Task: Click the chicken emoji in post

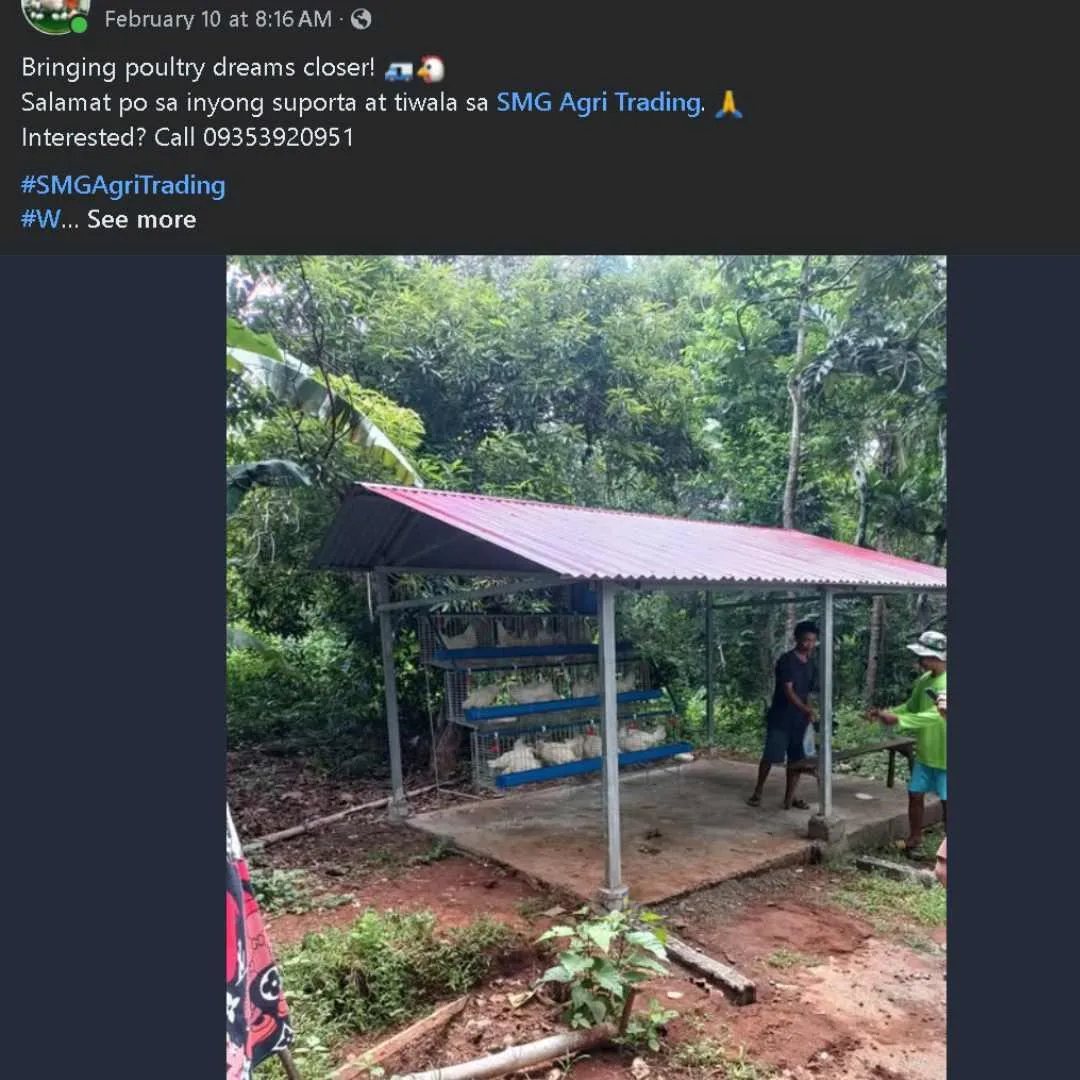Action: [431, 69]
